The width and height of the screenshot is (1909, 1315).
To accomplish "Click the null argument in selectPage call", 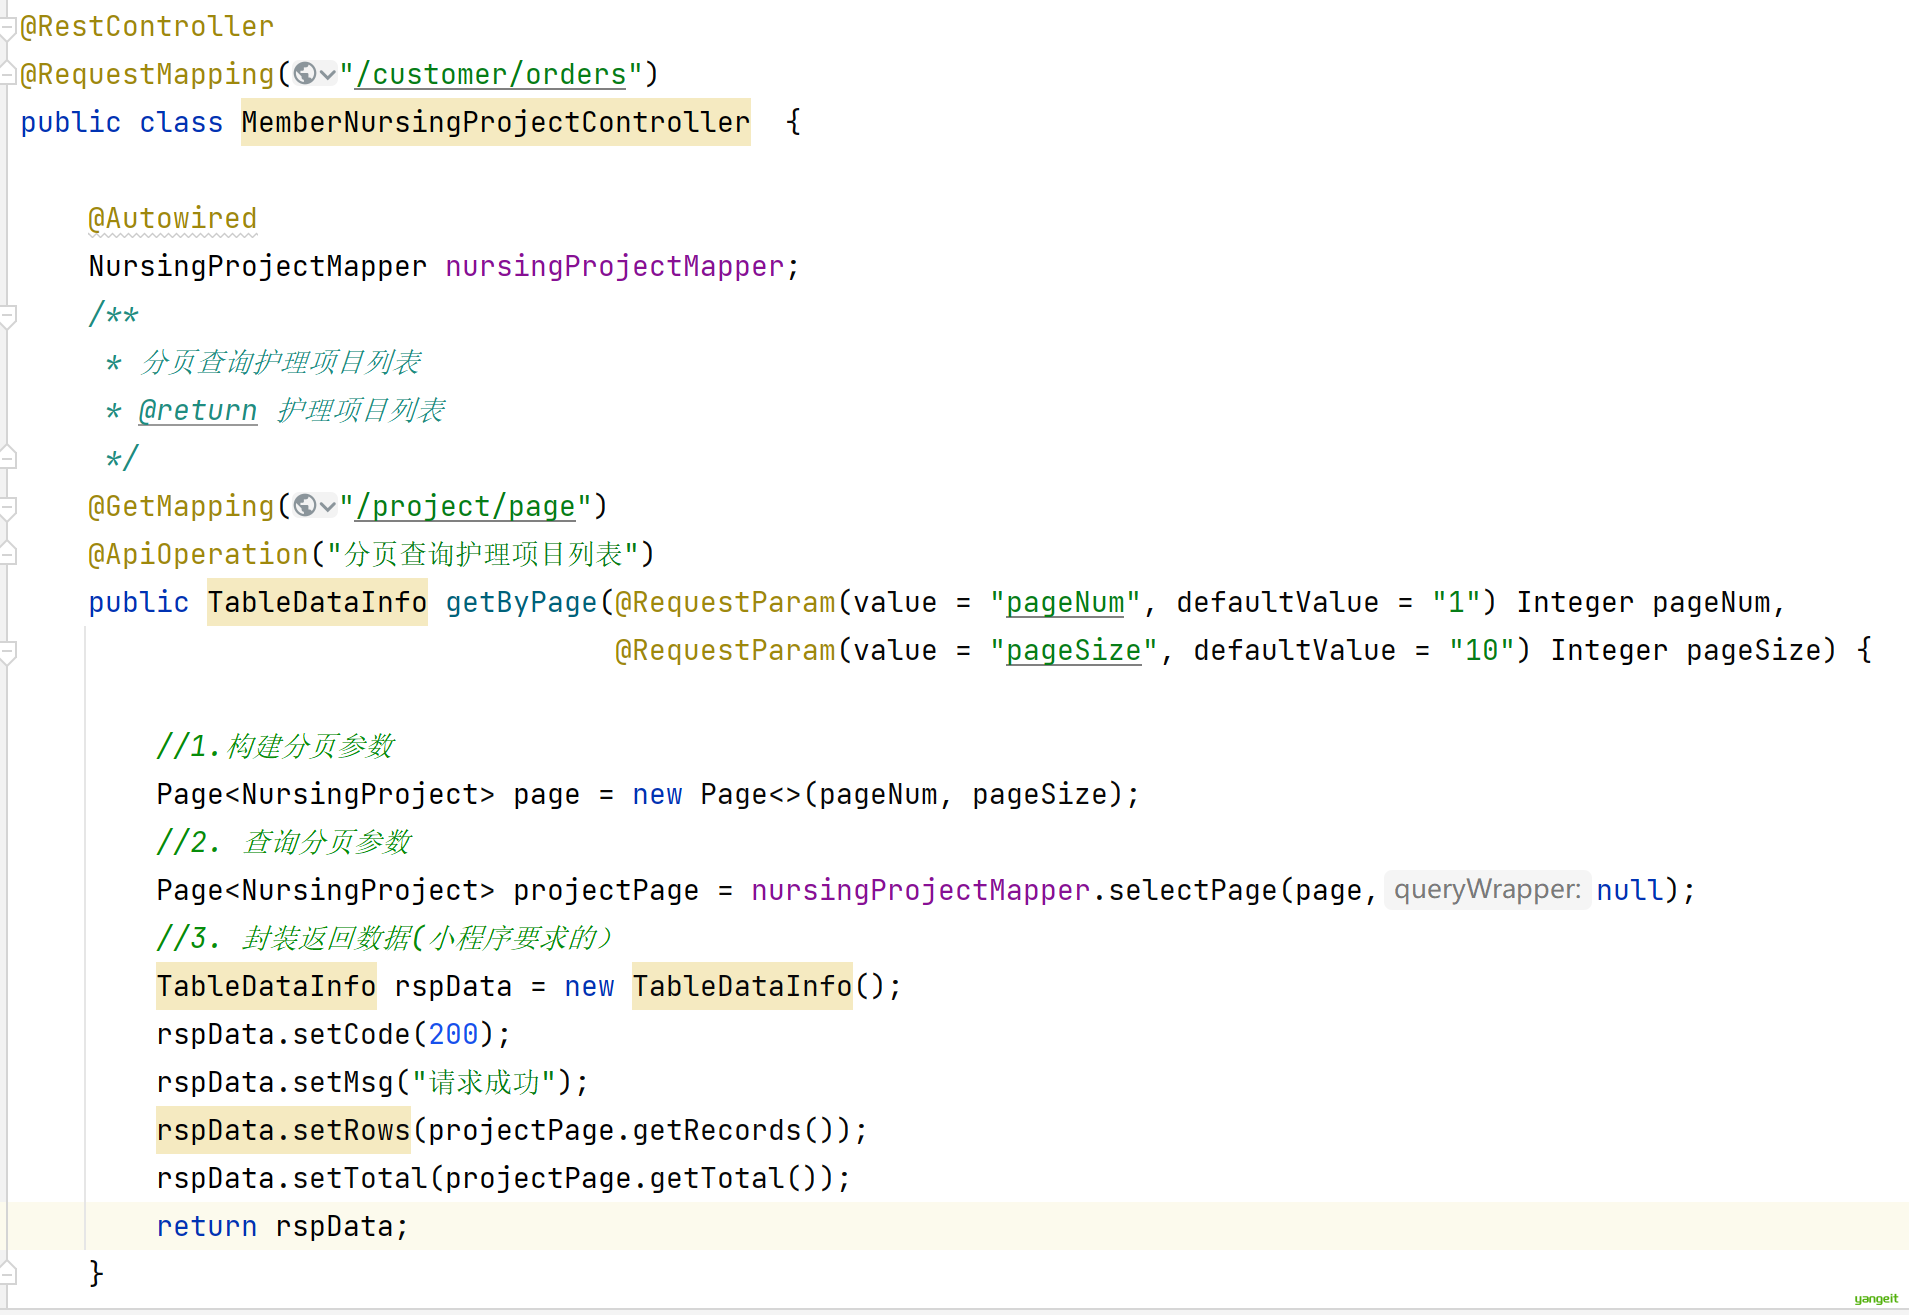I will [x=1630, y=890].
